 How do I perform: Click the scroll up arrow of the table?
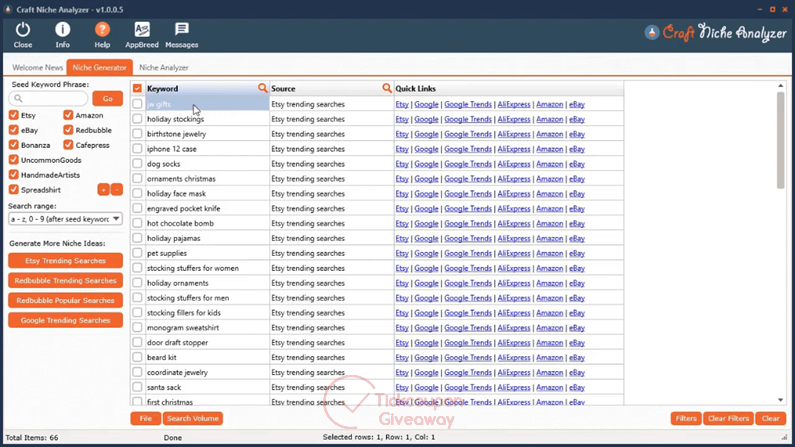[x=780, y=86]
